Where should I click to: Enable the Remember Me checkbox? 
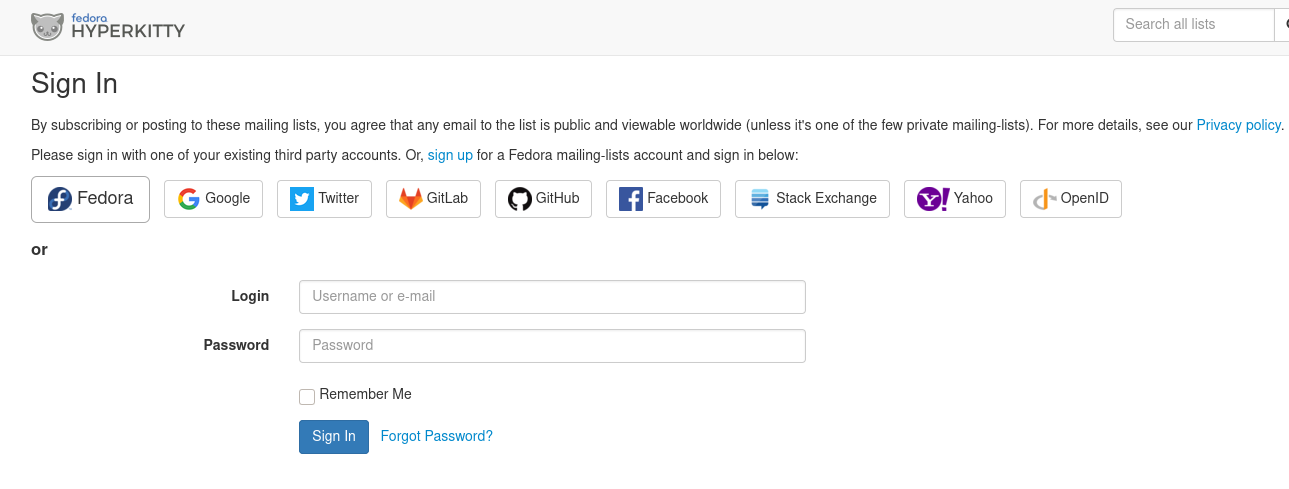(x=307, y=397)
